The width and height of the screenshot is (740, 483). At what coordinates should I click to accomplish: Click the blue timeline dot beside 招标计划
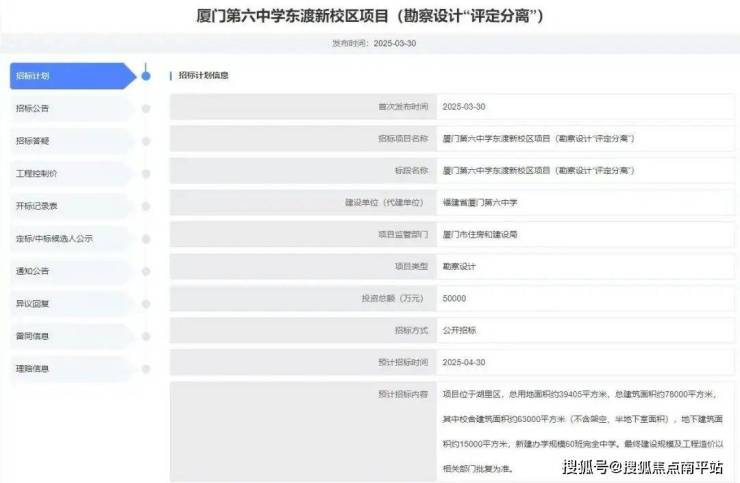[146, 76]
